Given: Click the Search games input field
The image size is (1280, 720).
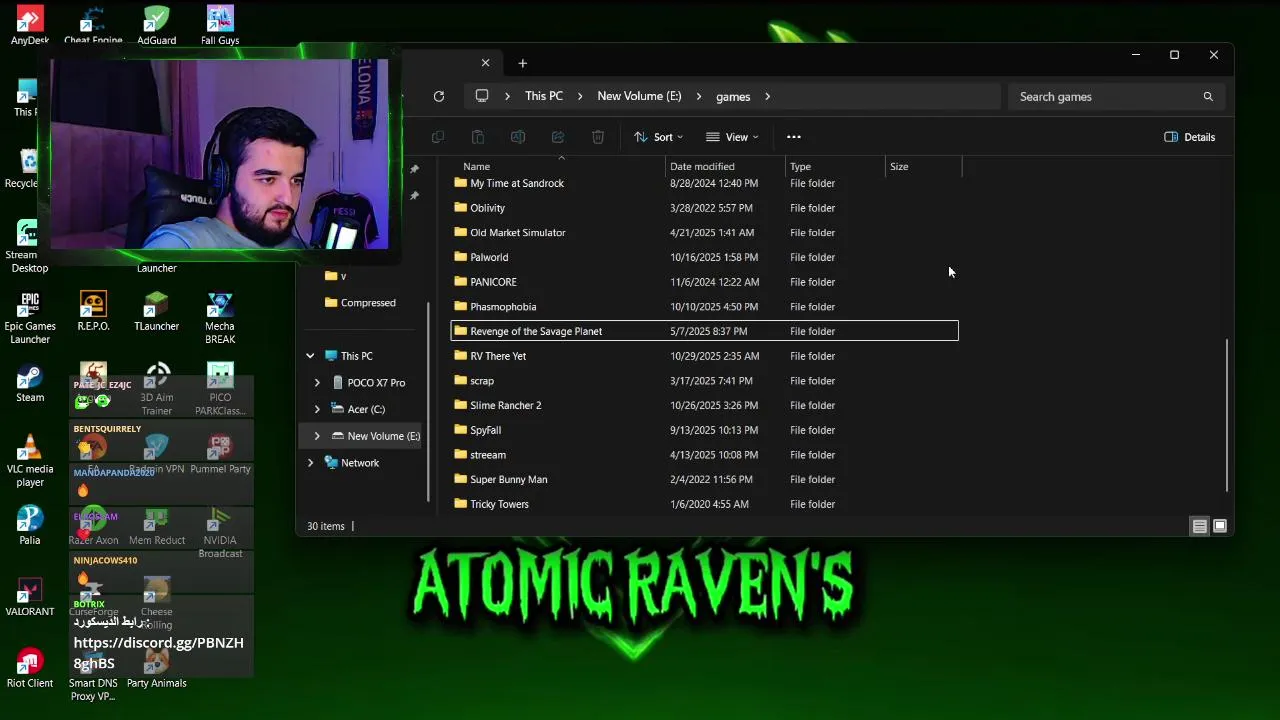Looking at the screenshot, I should [1105, 97].
